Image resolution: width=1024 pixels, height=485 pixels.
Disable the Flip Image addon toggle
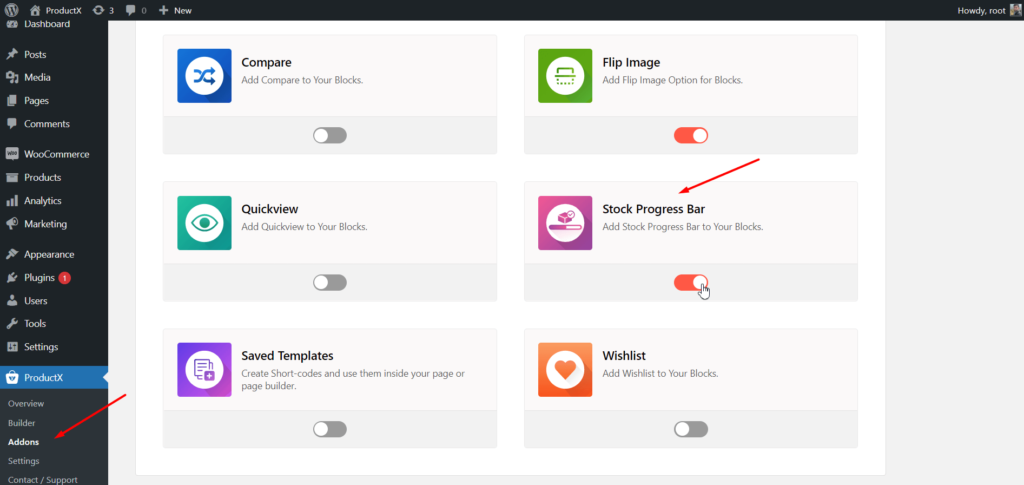point(691,136)
